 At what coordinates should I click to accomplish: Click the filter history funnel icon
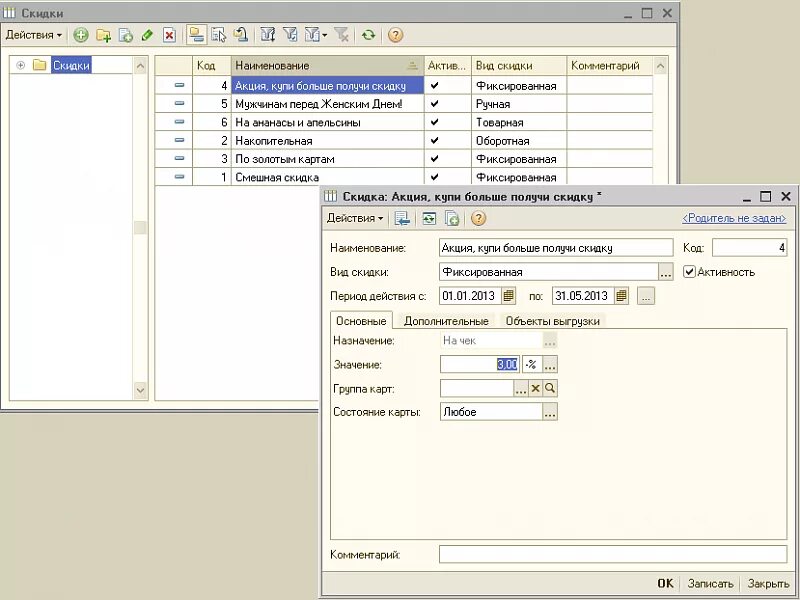coord(312,35)
